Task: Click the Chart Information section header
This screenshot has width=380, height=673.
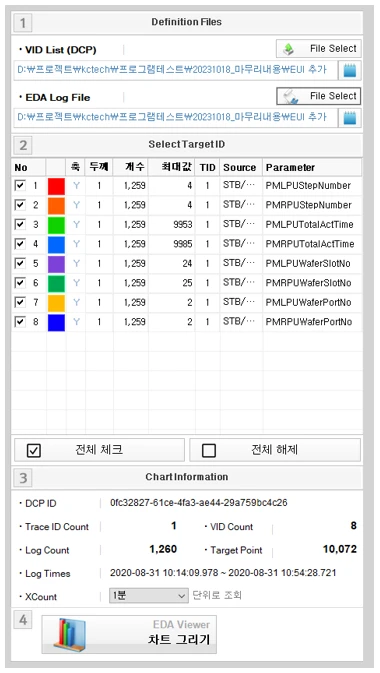Action: (186, 477)
